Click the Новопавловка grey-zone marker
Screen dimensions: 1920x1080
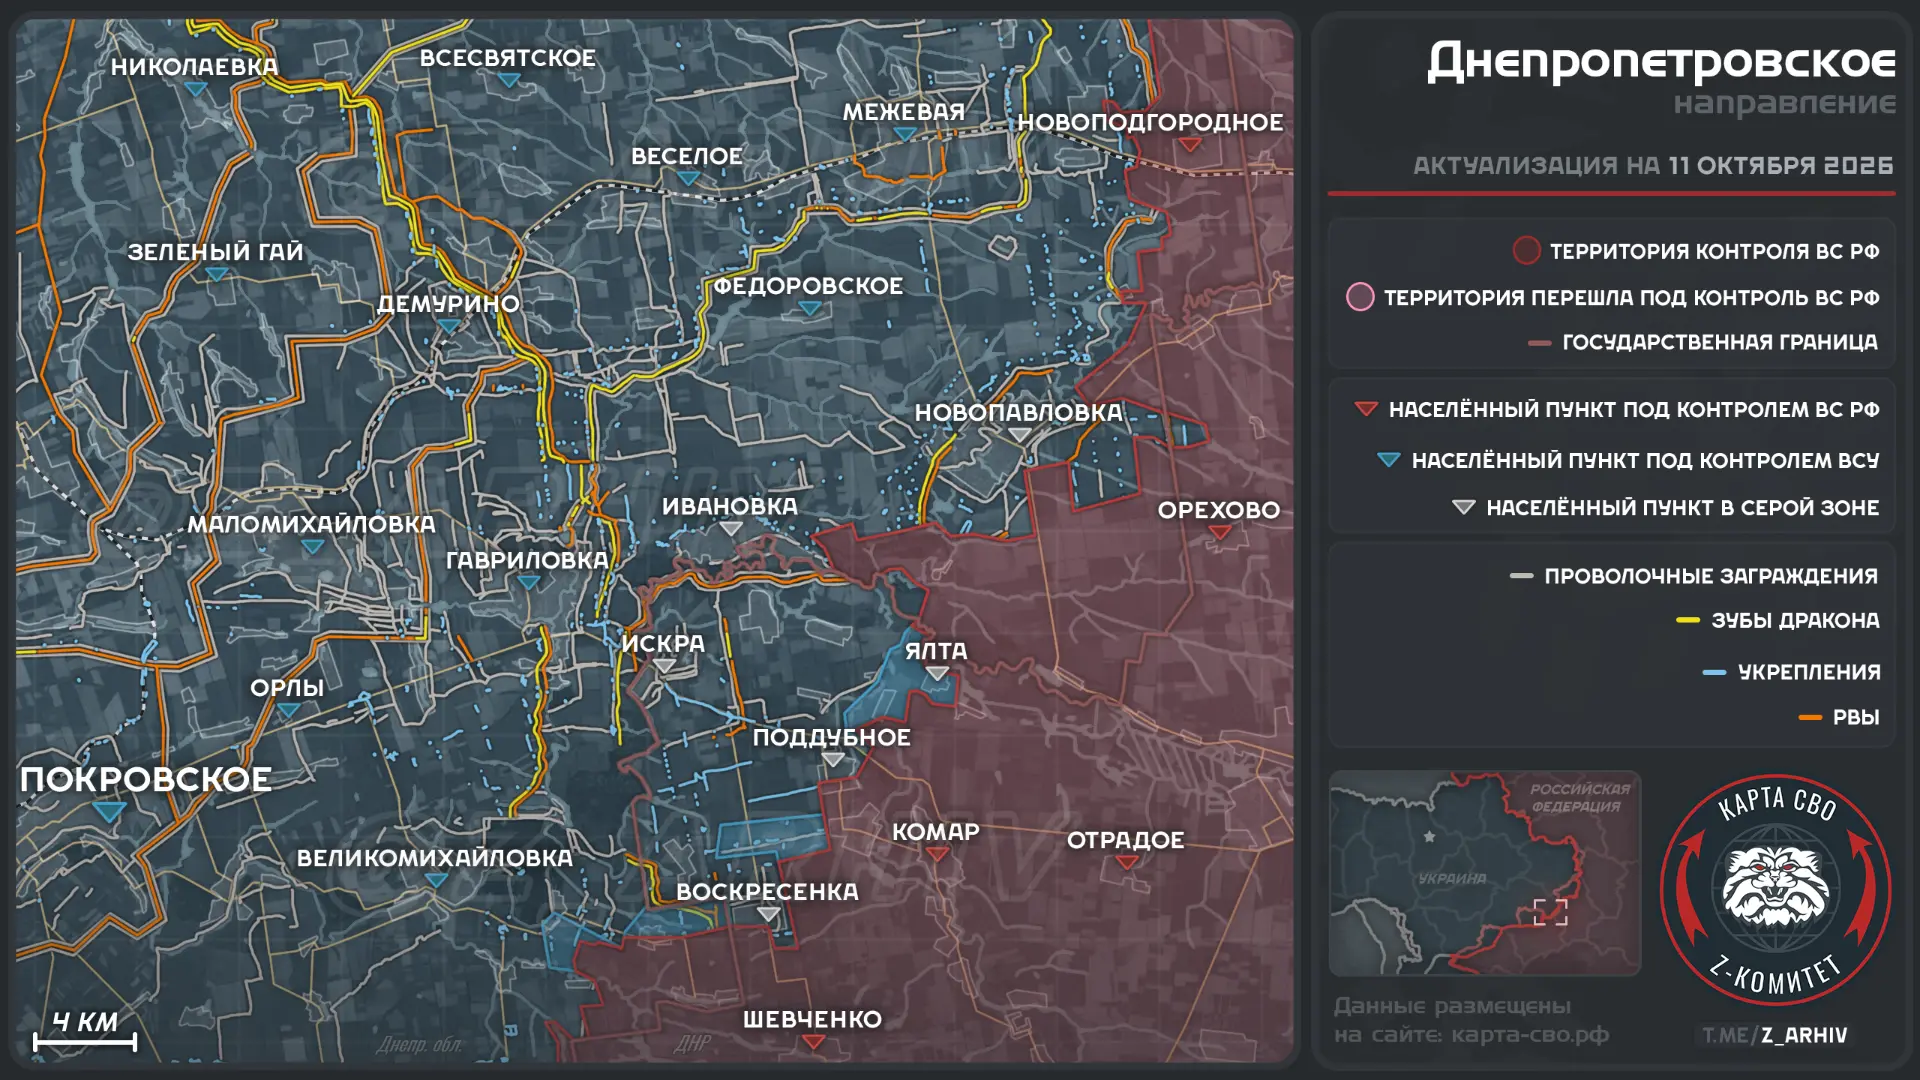(x=1019, y=435)
